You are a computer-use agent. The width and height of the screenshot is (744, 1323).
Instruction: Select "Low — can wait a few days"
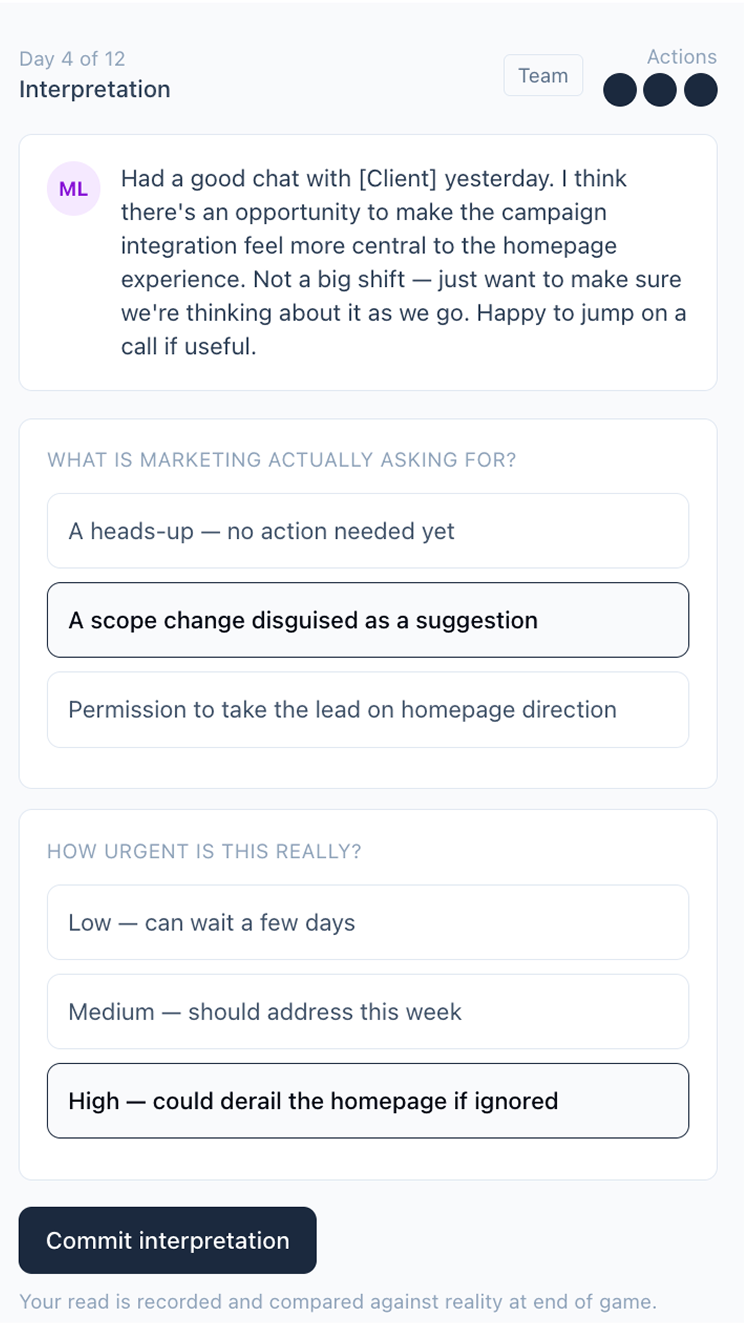point(368,922)
